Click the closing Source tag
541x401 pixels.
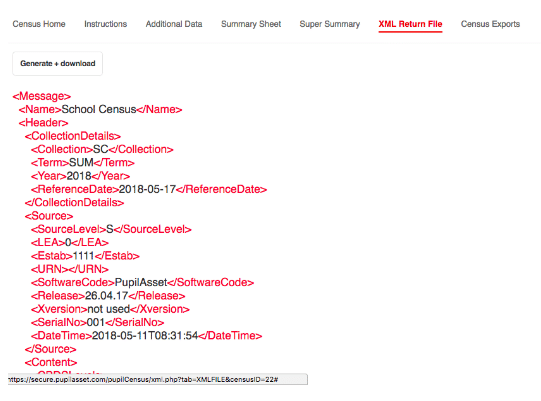pos(50,349)
